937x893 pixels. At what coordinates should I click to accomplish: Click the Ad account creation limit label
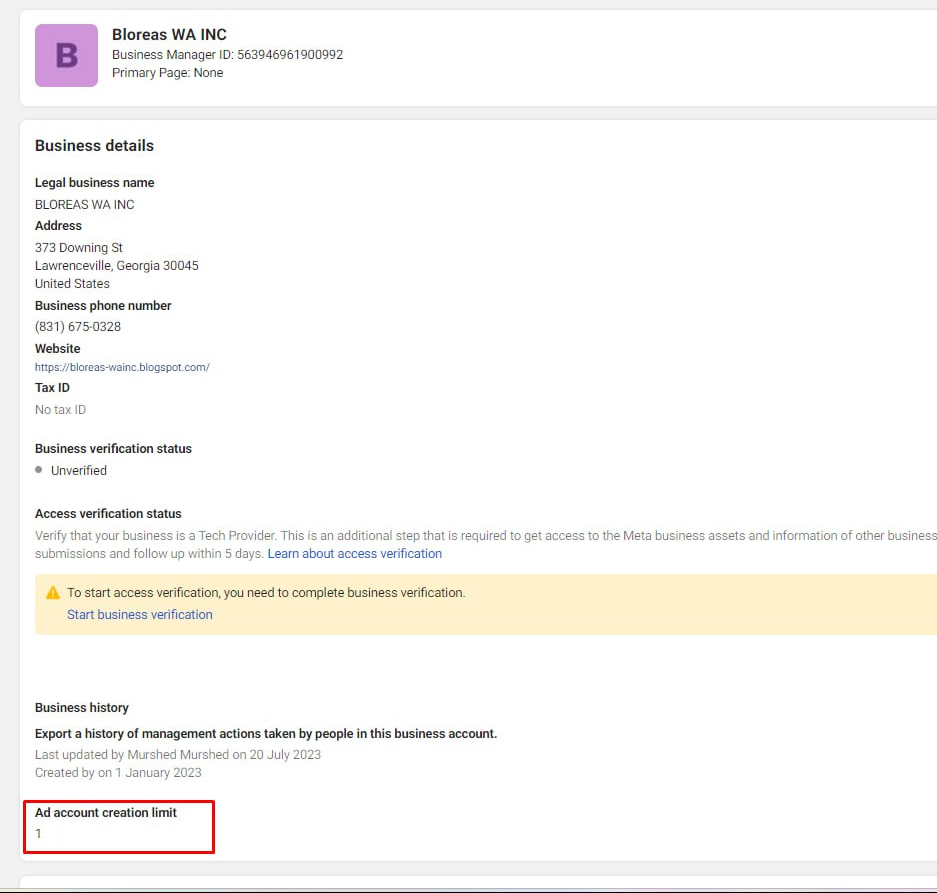point(106,812)
